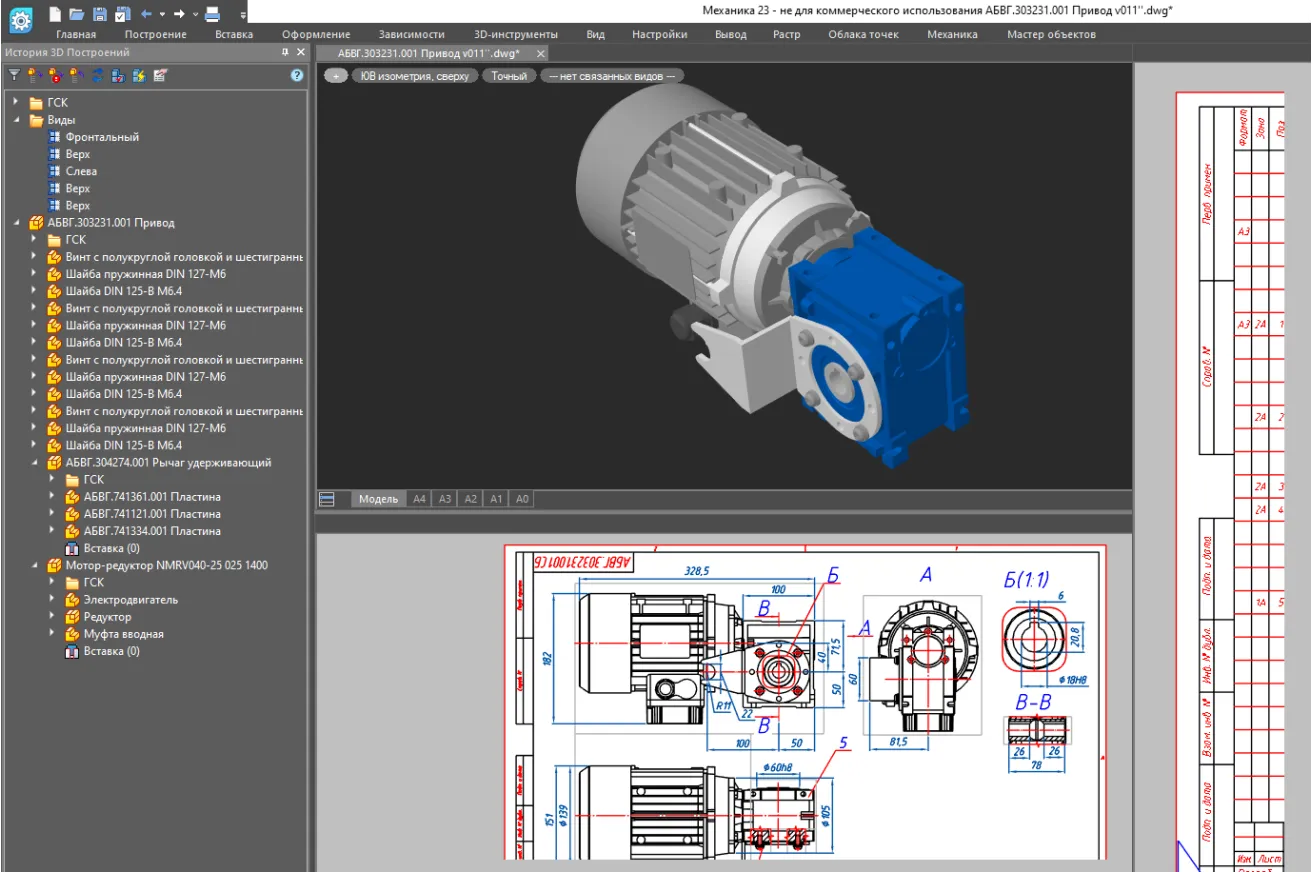Expand the Электродвигатель tree node
Image resolution: width=1312 pixels, height=872 pixels.
click(x=52, y=600)
